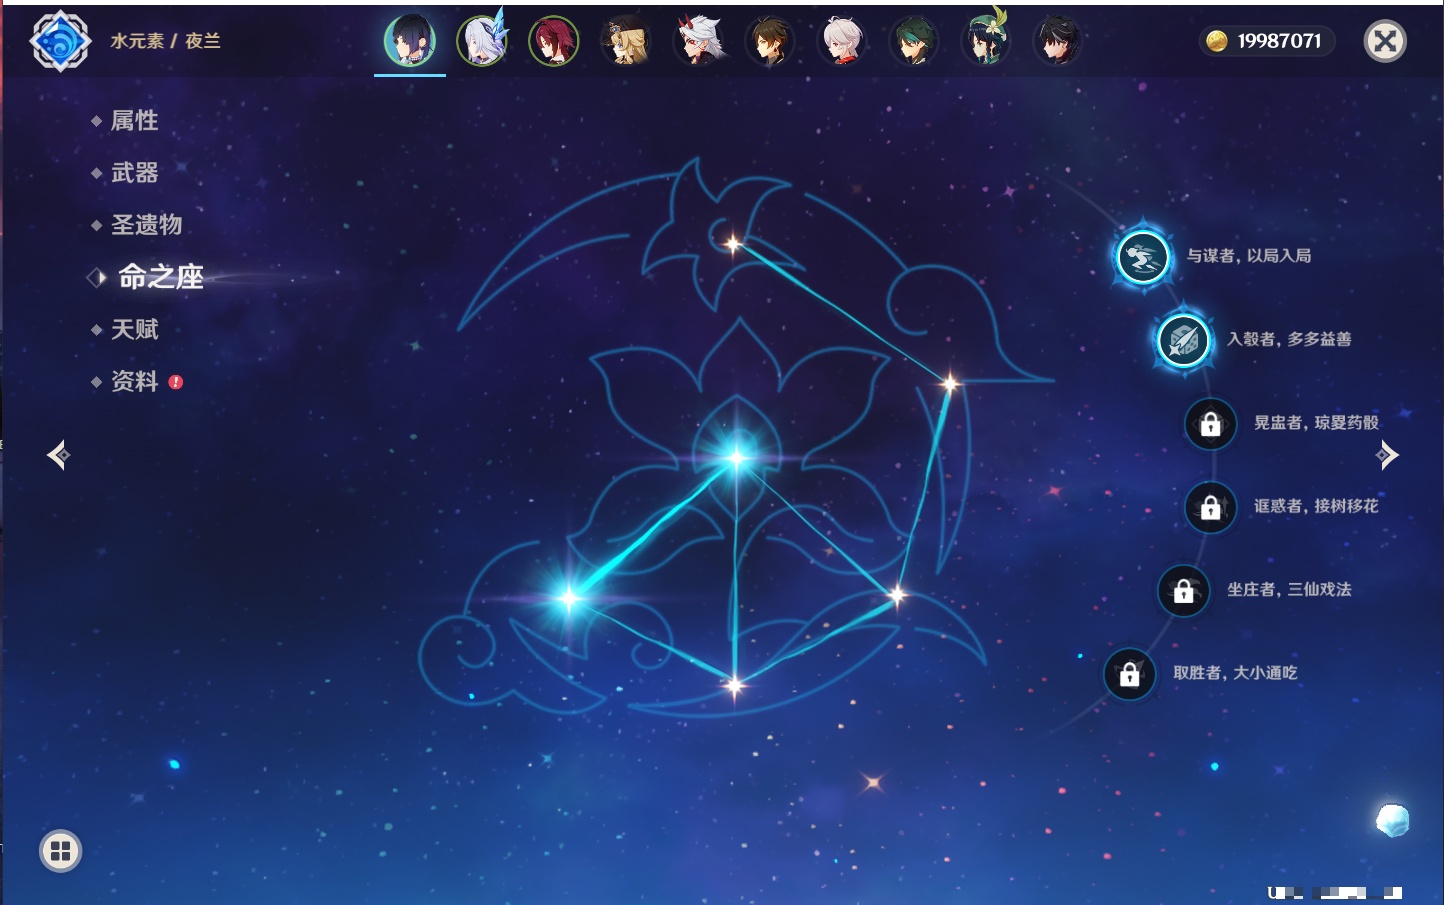
Task: Click the 水元素 / 夜兰 title text
Action: pos(165,41)
